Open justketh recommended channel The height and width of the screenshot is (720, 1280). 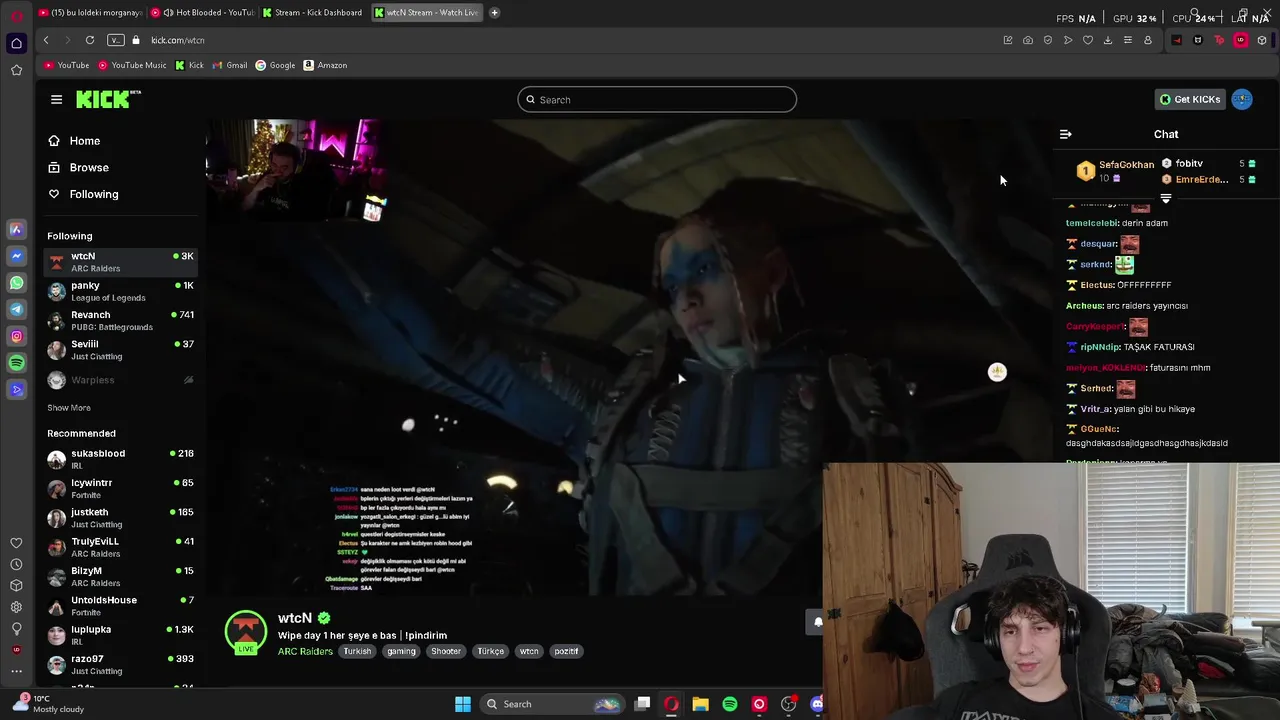(x=120, y=518)
